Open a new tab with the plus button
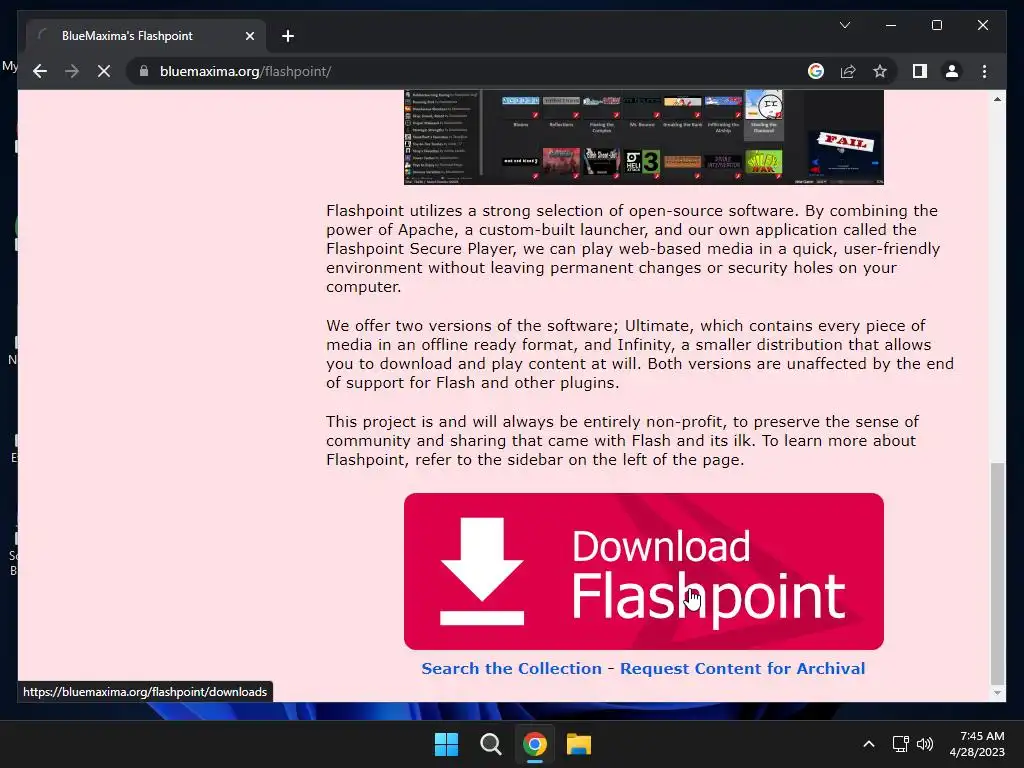The height and width of the screenshot is (768, 1024). 288,36
